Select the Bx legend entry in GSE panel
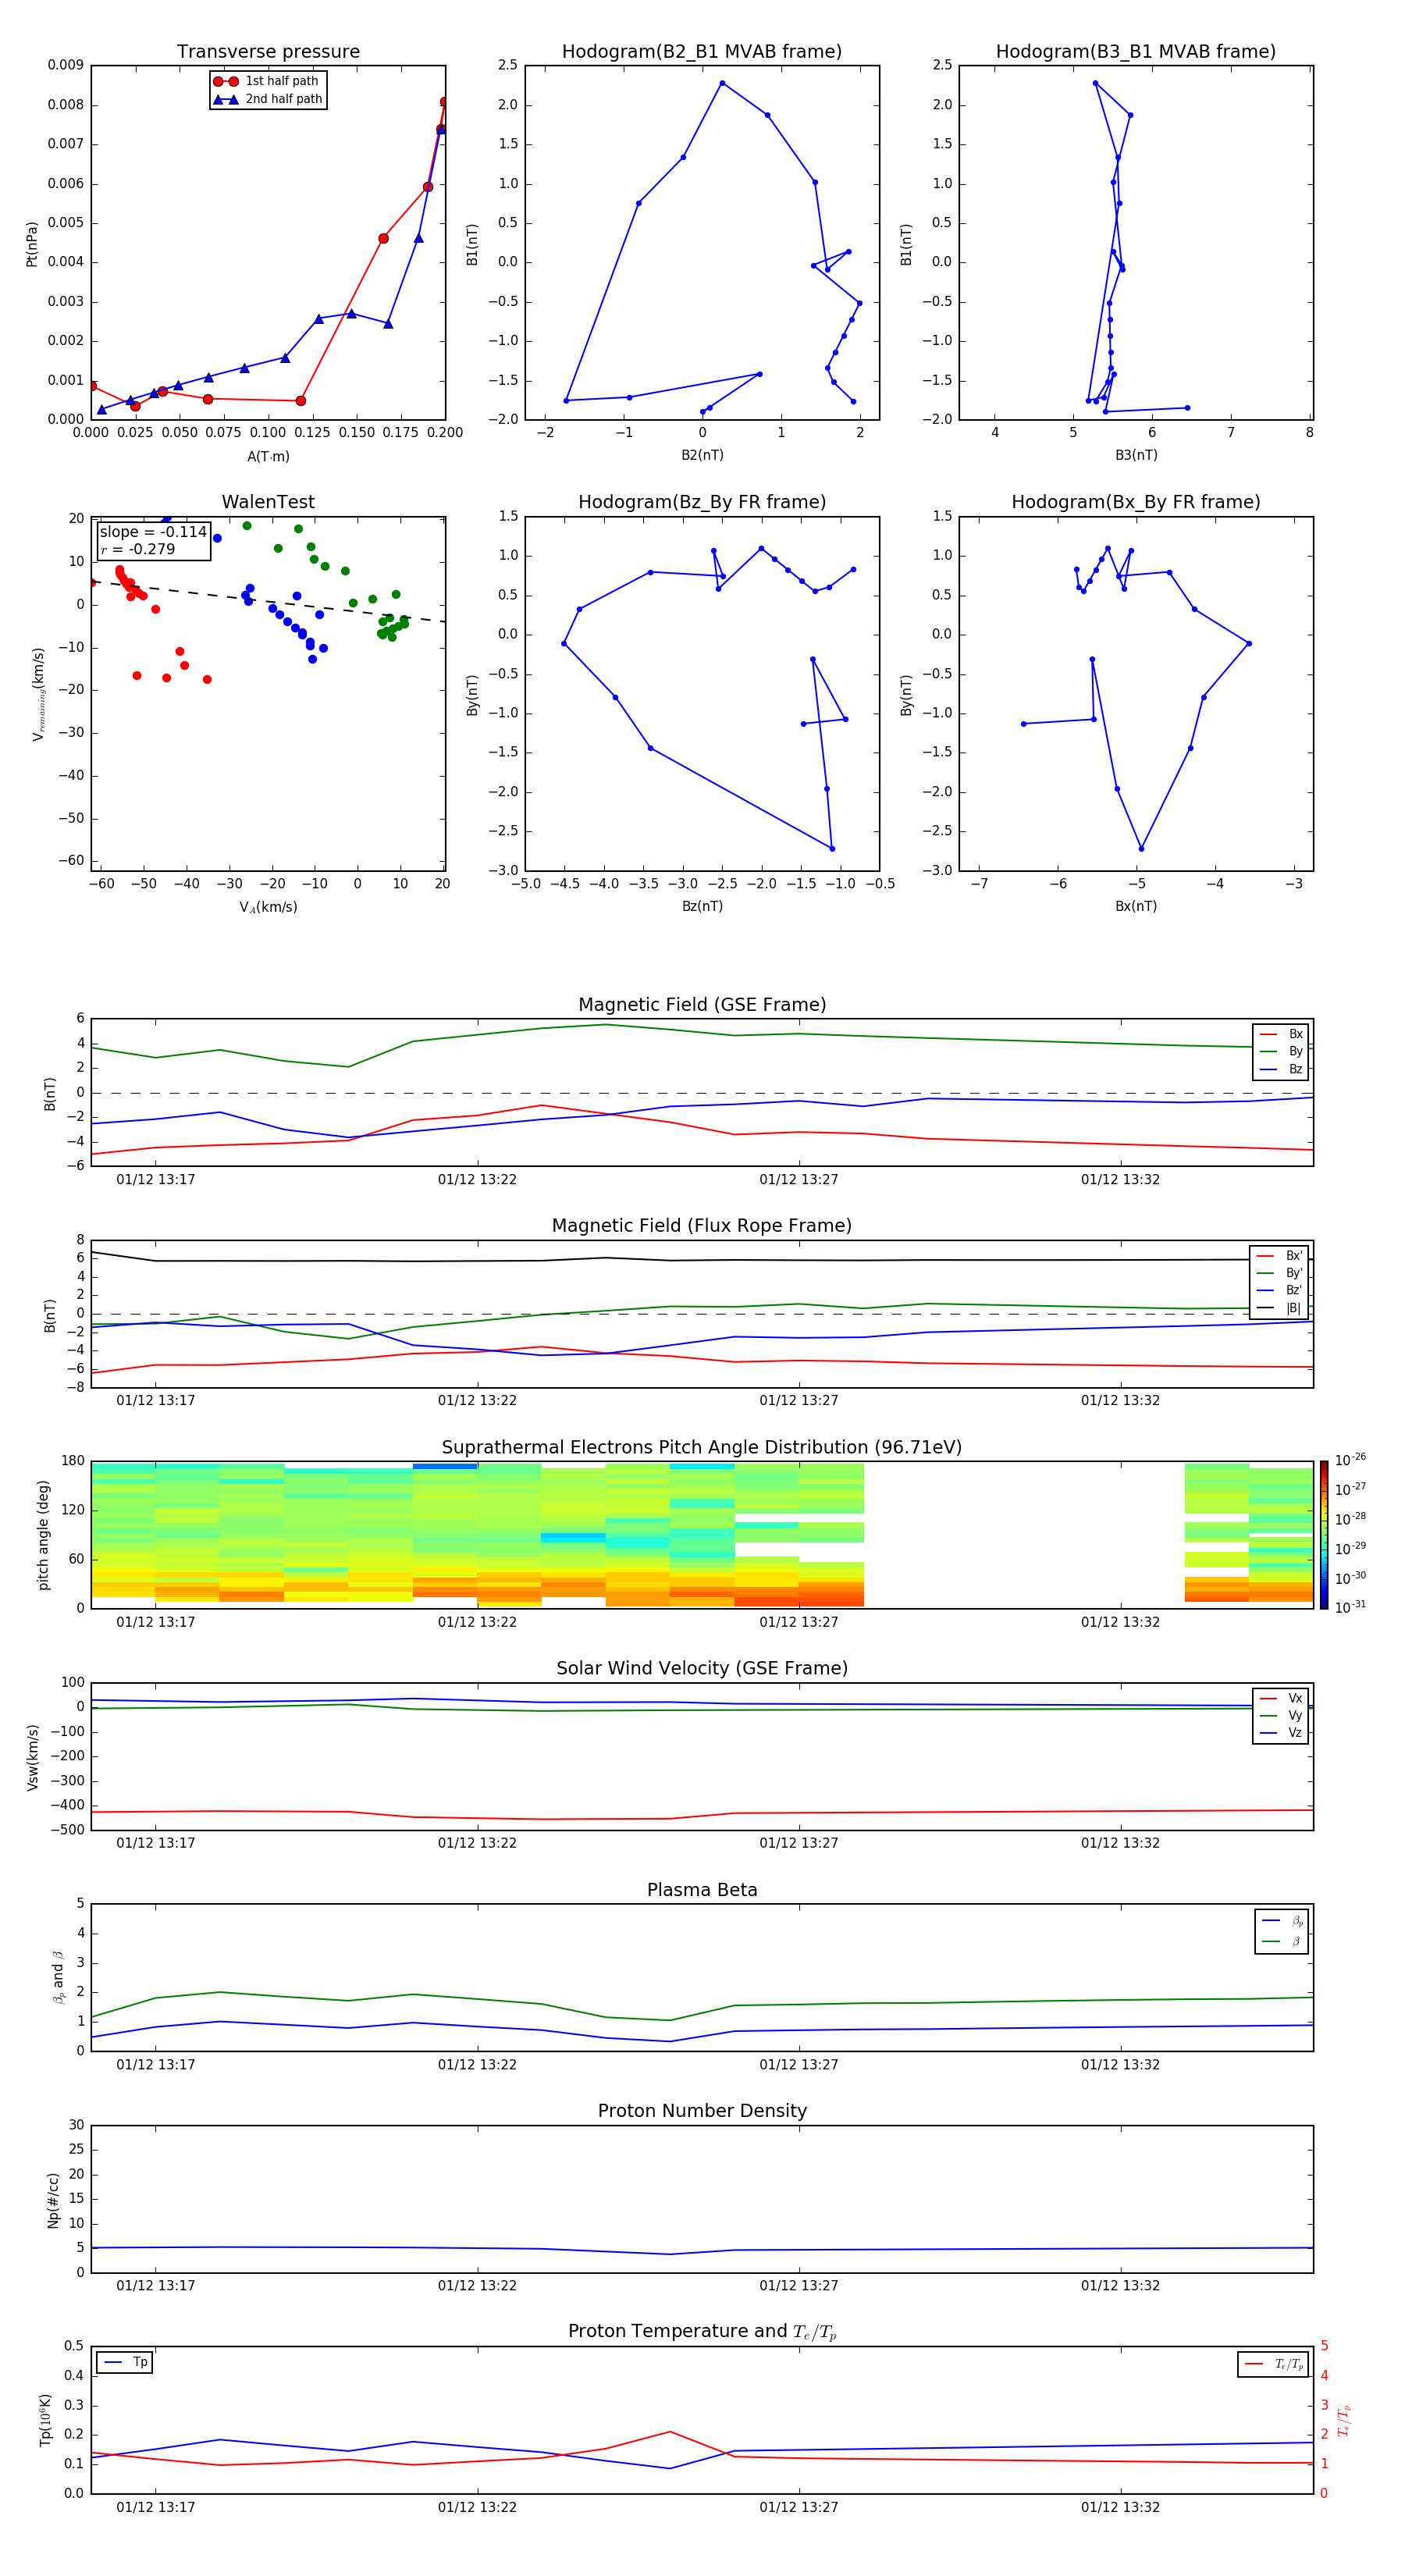1405x2576 pixels. (x=1281, y=1034)
